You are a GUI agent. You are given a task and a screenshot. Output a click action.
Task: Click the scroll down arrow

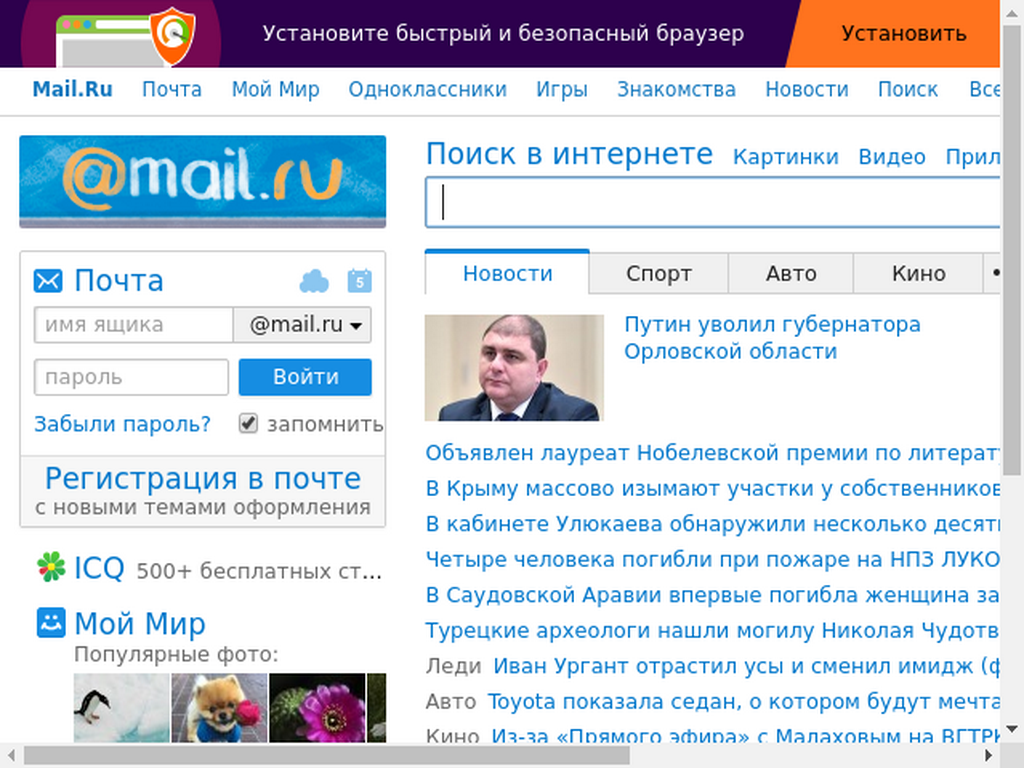click(1012, 729)
